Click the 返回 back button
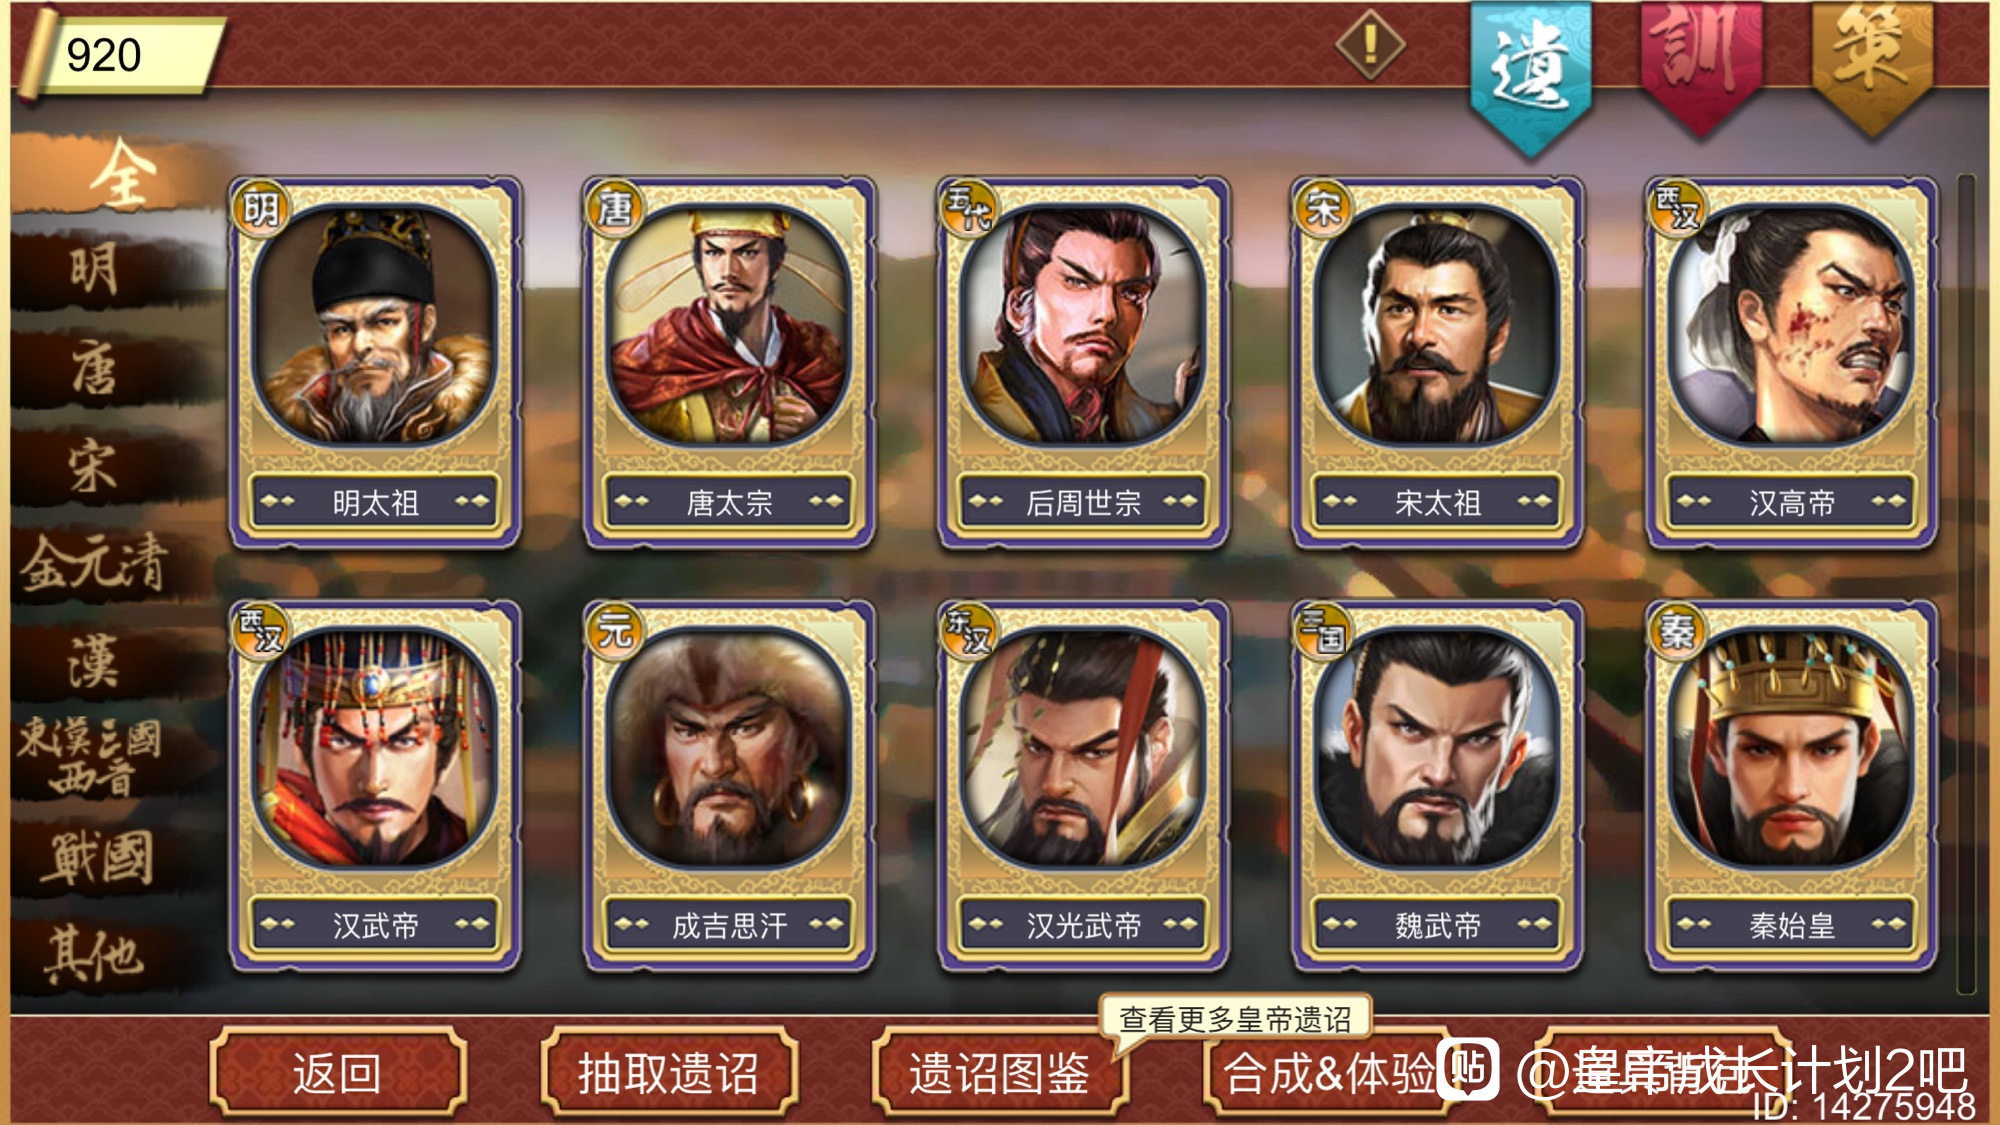The image size is (2000, 1125). coord(338,1072)
